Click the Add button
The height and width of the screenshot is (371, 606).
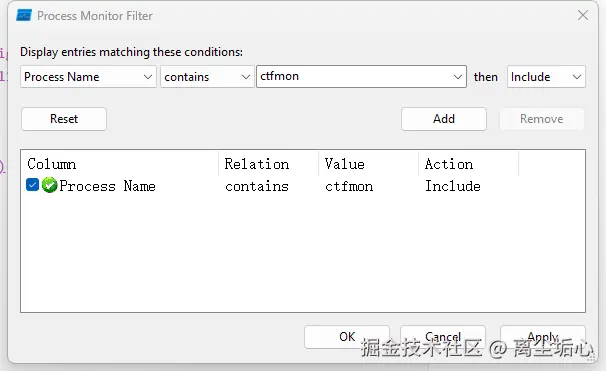[x=444, y=119]
